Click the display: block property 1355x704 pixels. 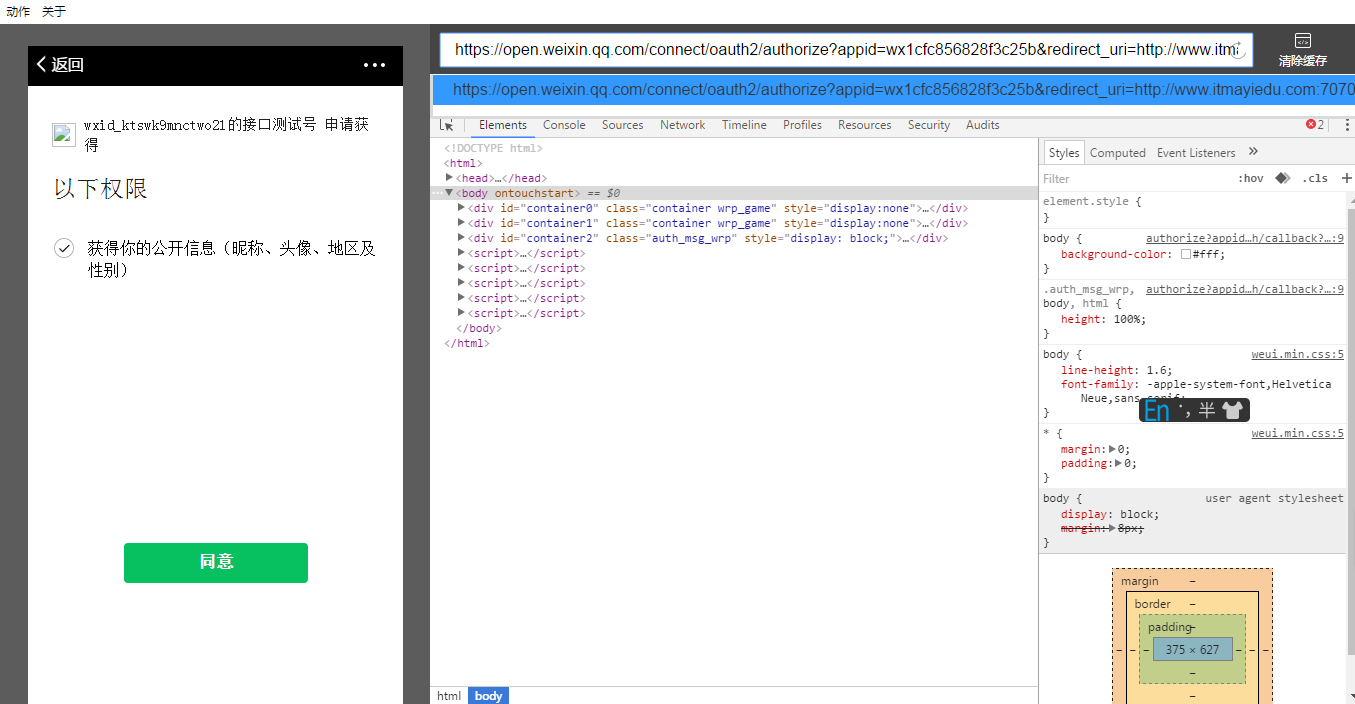1110,514
